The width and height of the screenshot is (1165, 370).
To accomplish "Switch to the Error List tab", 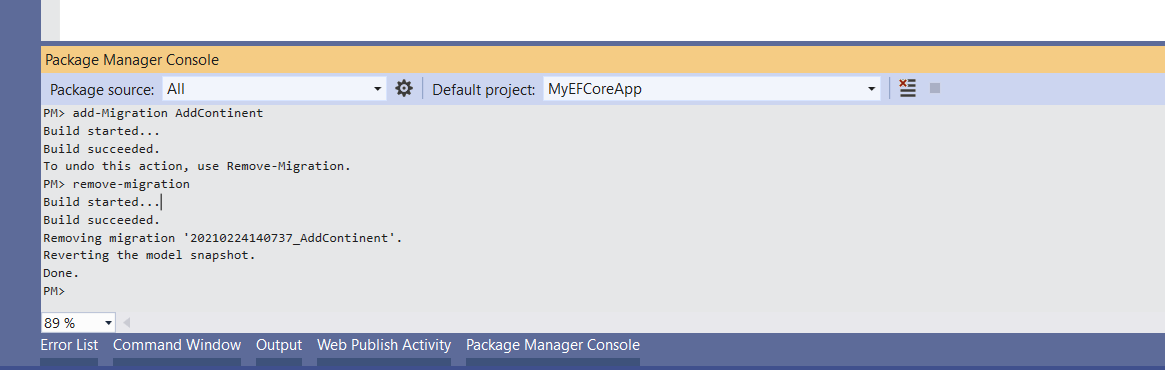I will 69,345.
